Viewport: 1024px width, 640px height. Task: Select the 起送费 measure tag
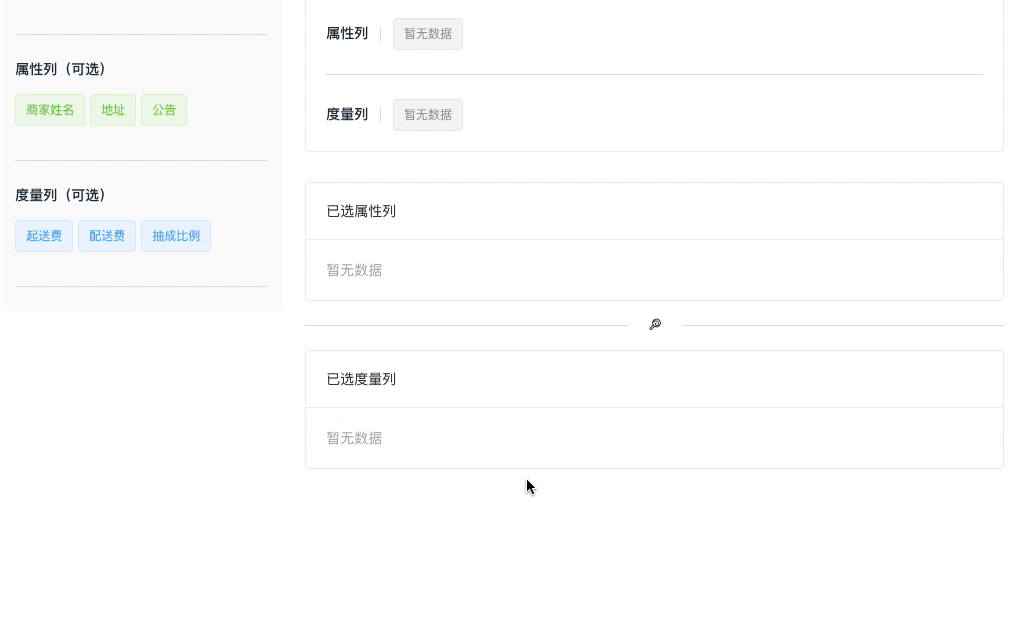pos(43,236)
